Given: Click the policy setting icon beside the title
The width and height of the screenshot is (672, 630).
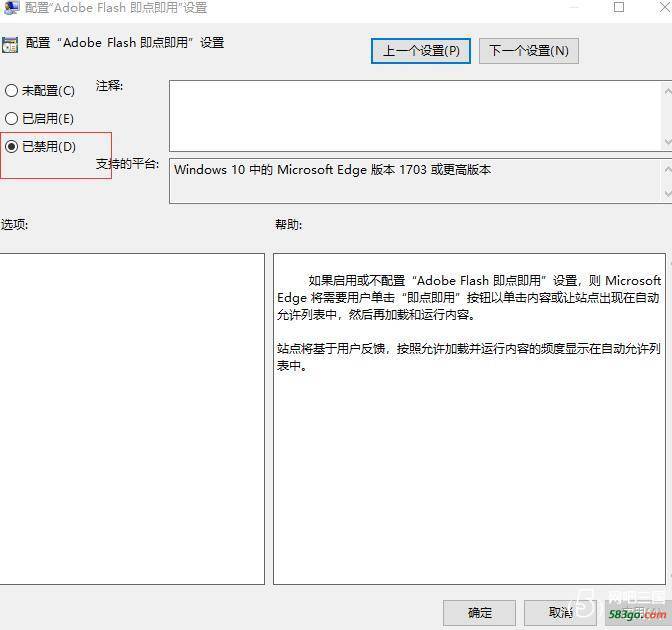Looking at the screenshot, I should point(9,45).
